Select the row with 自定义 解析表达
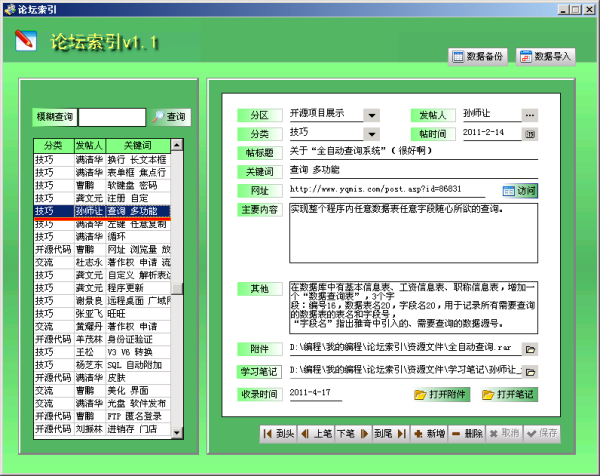 coord(102,275)
